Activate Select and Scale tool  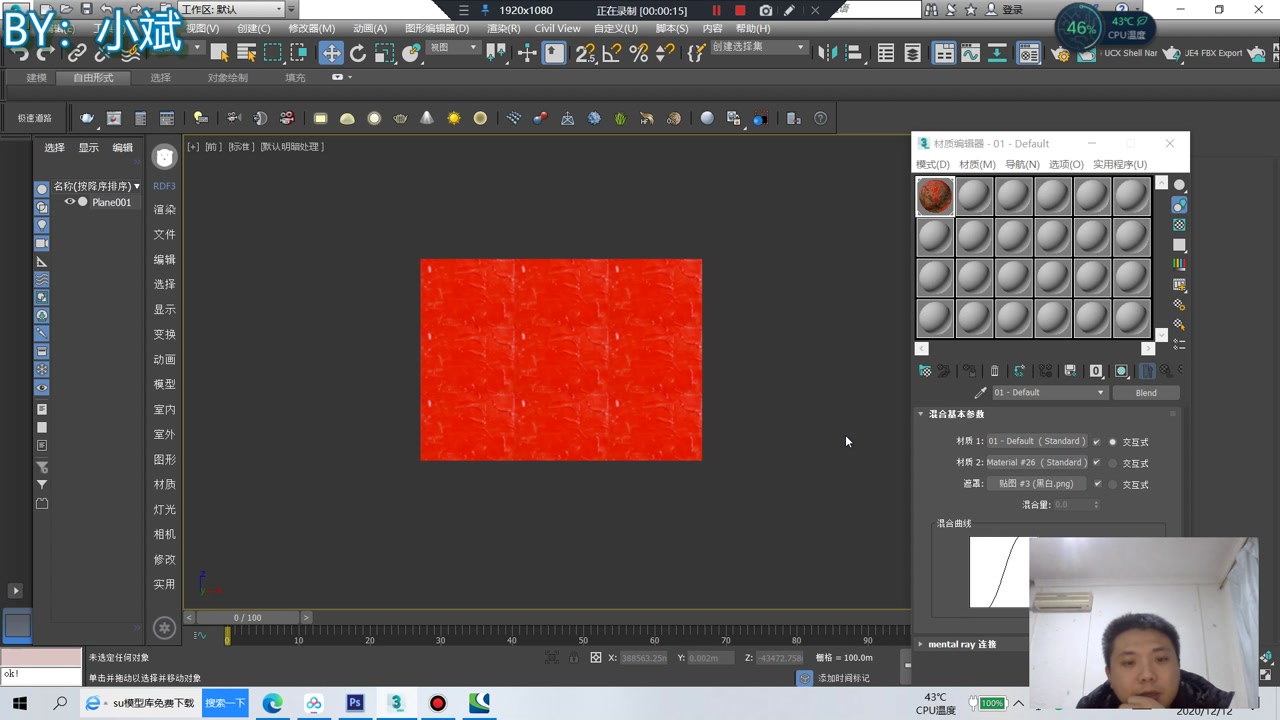[384, 53]
